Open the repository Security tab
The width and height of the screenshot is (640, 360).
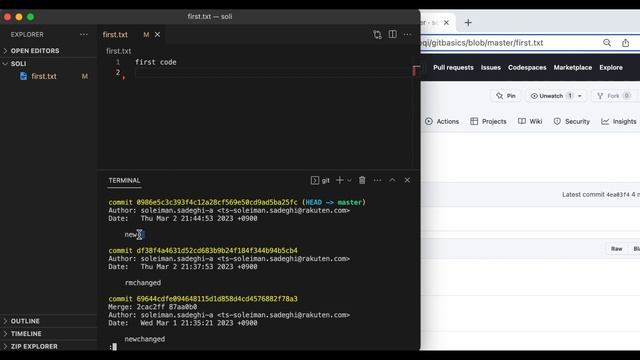[x=571, y=122]
